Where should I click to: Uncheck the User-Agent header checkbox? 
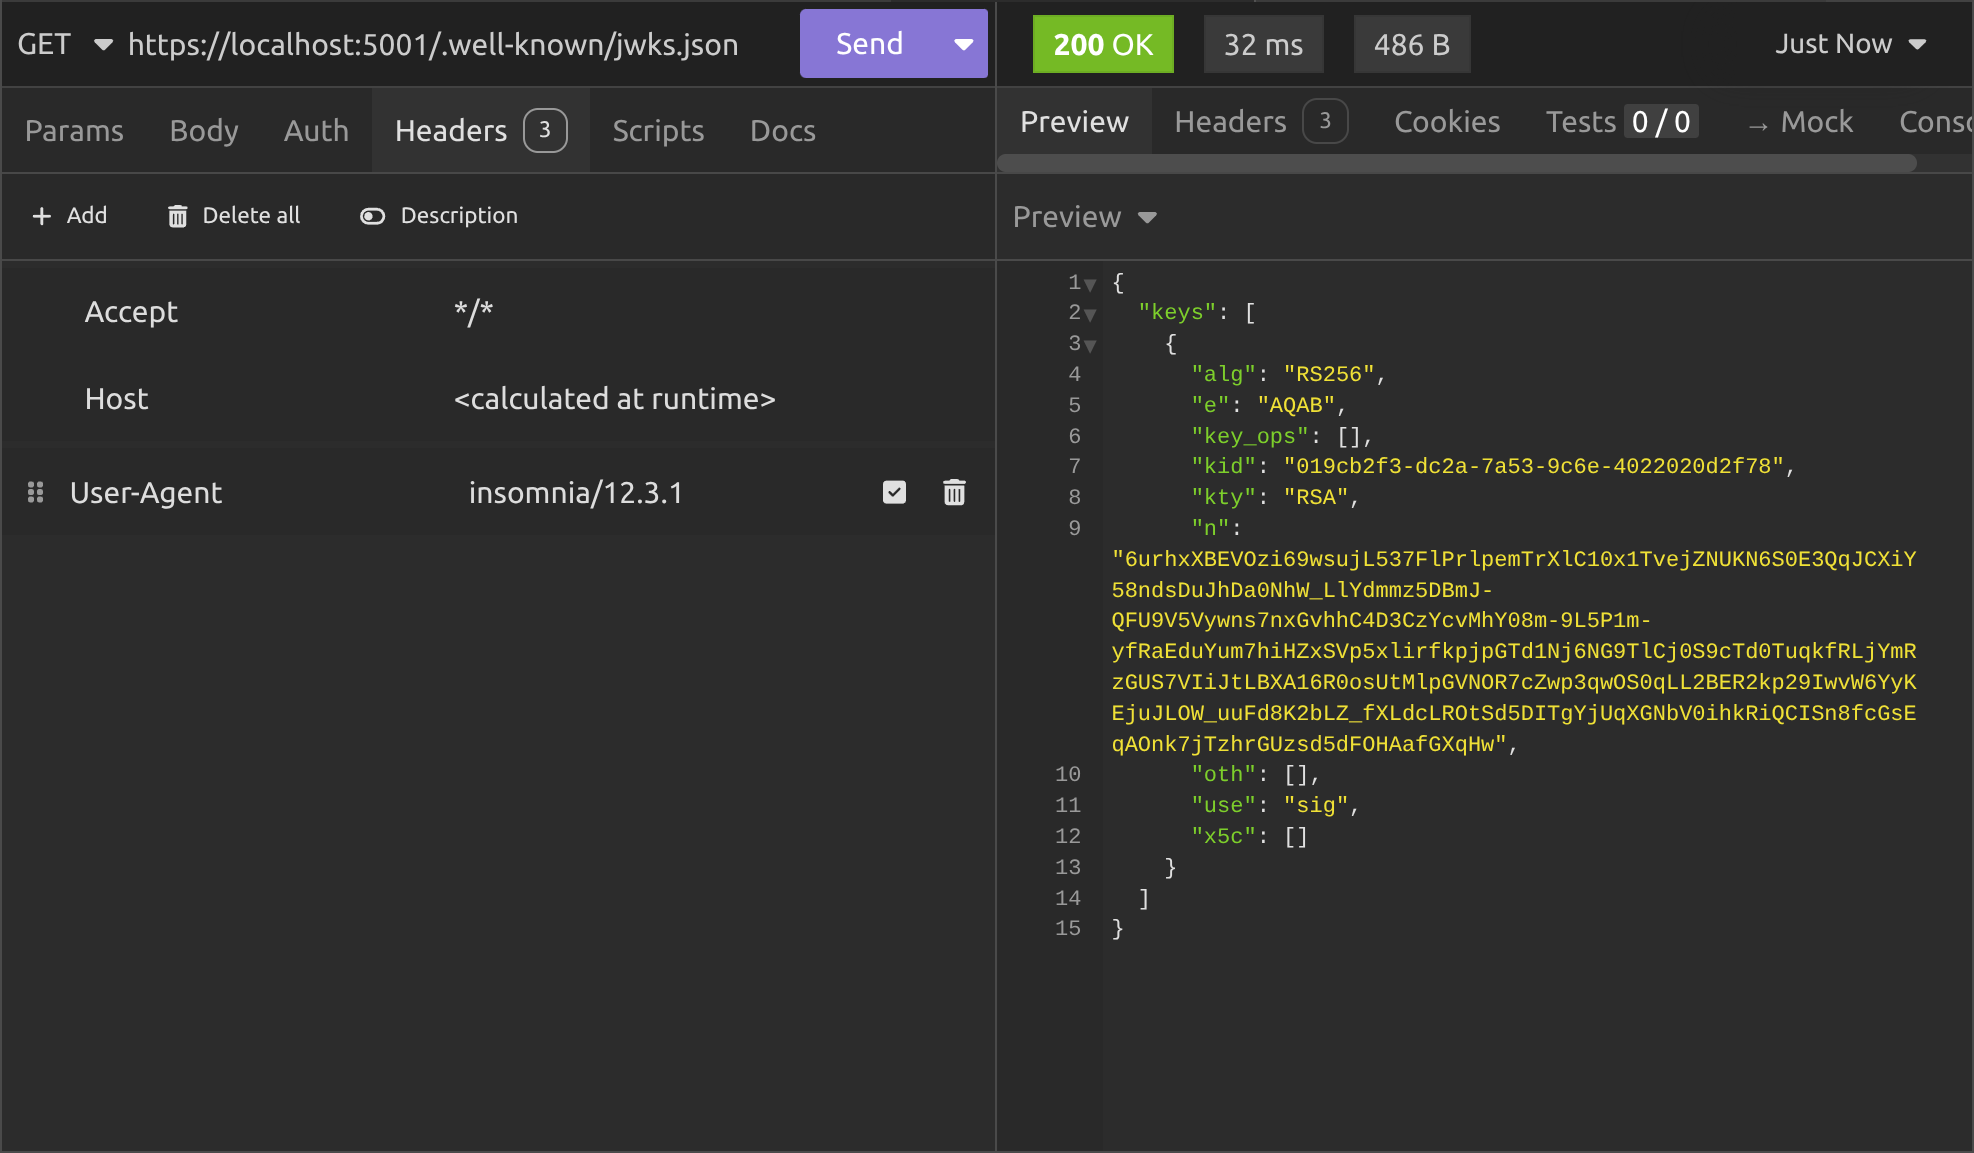click(894, 492)
